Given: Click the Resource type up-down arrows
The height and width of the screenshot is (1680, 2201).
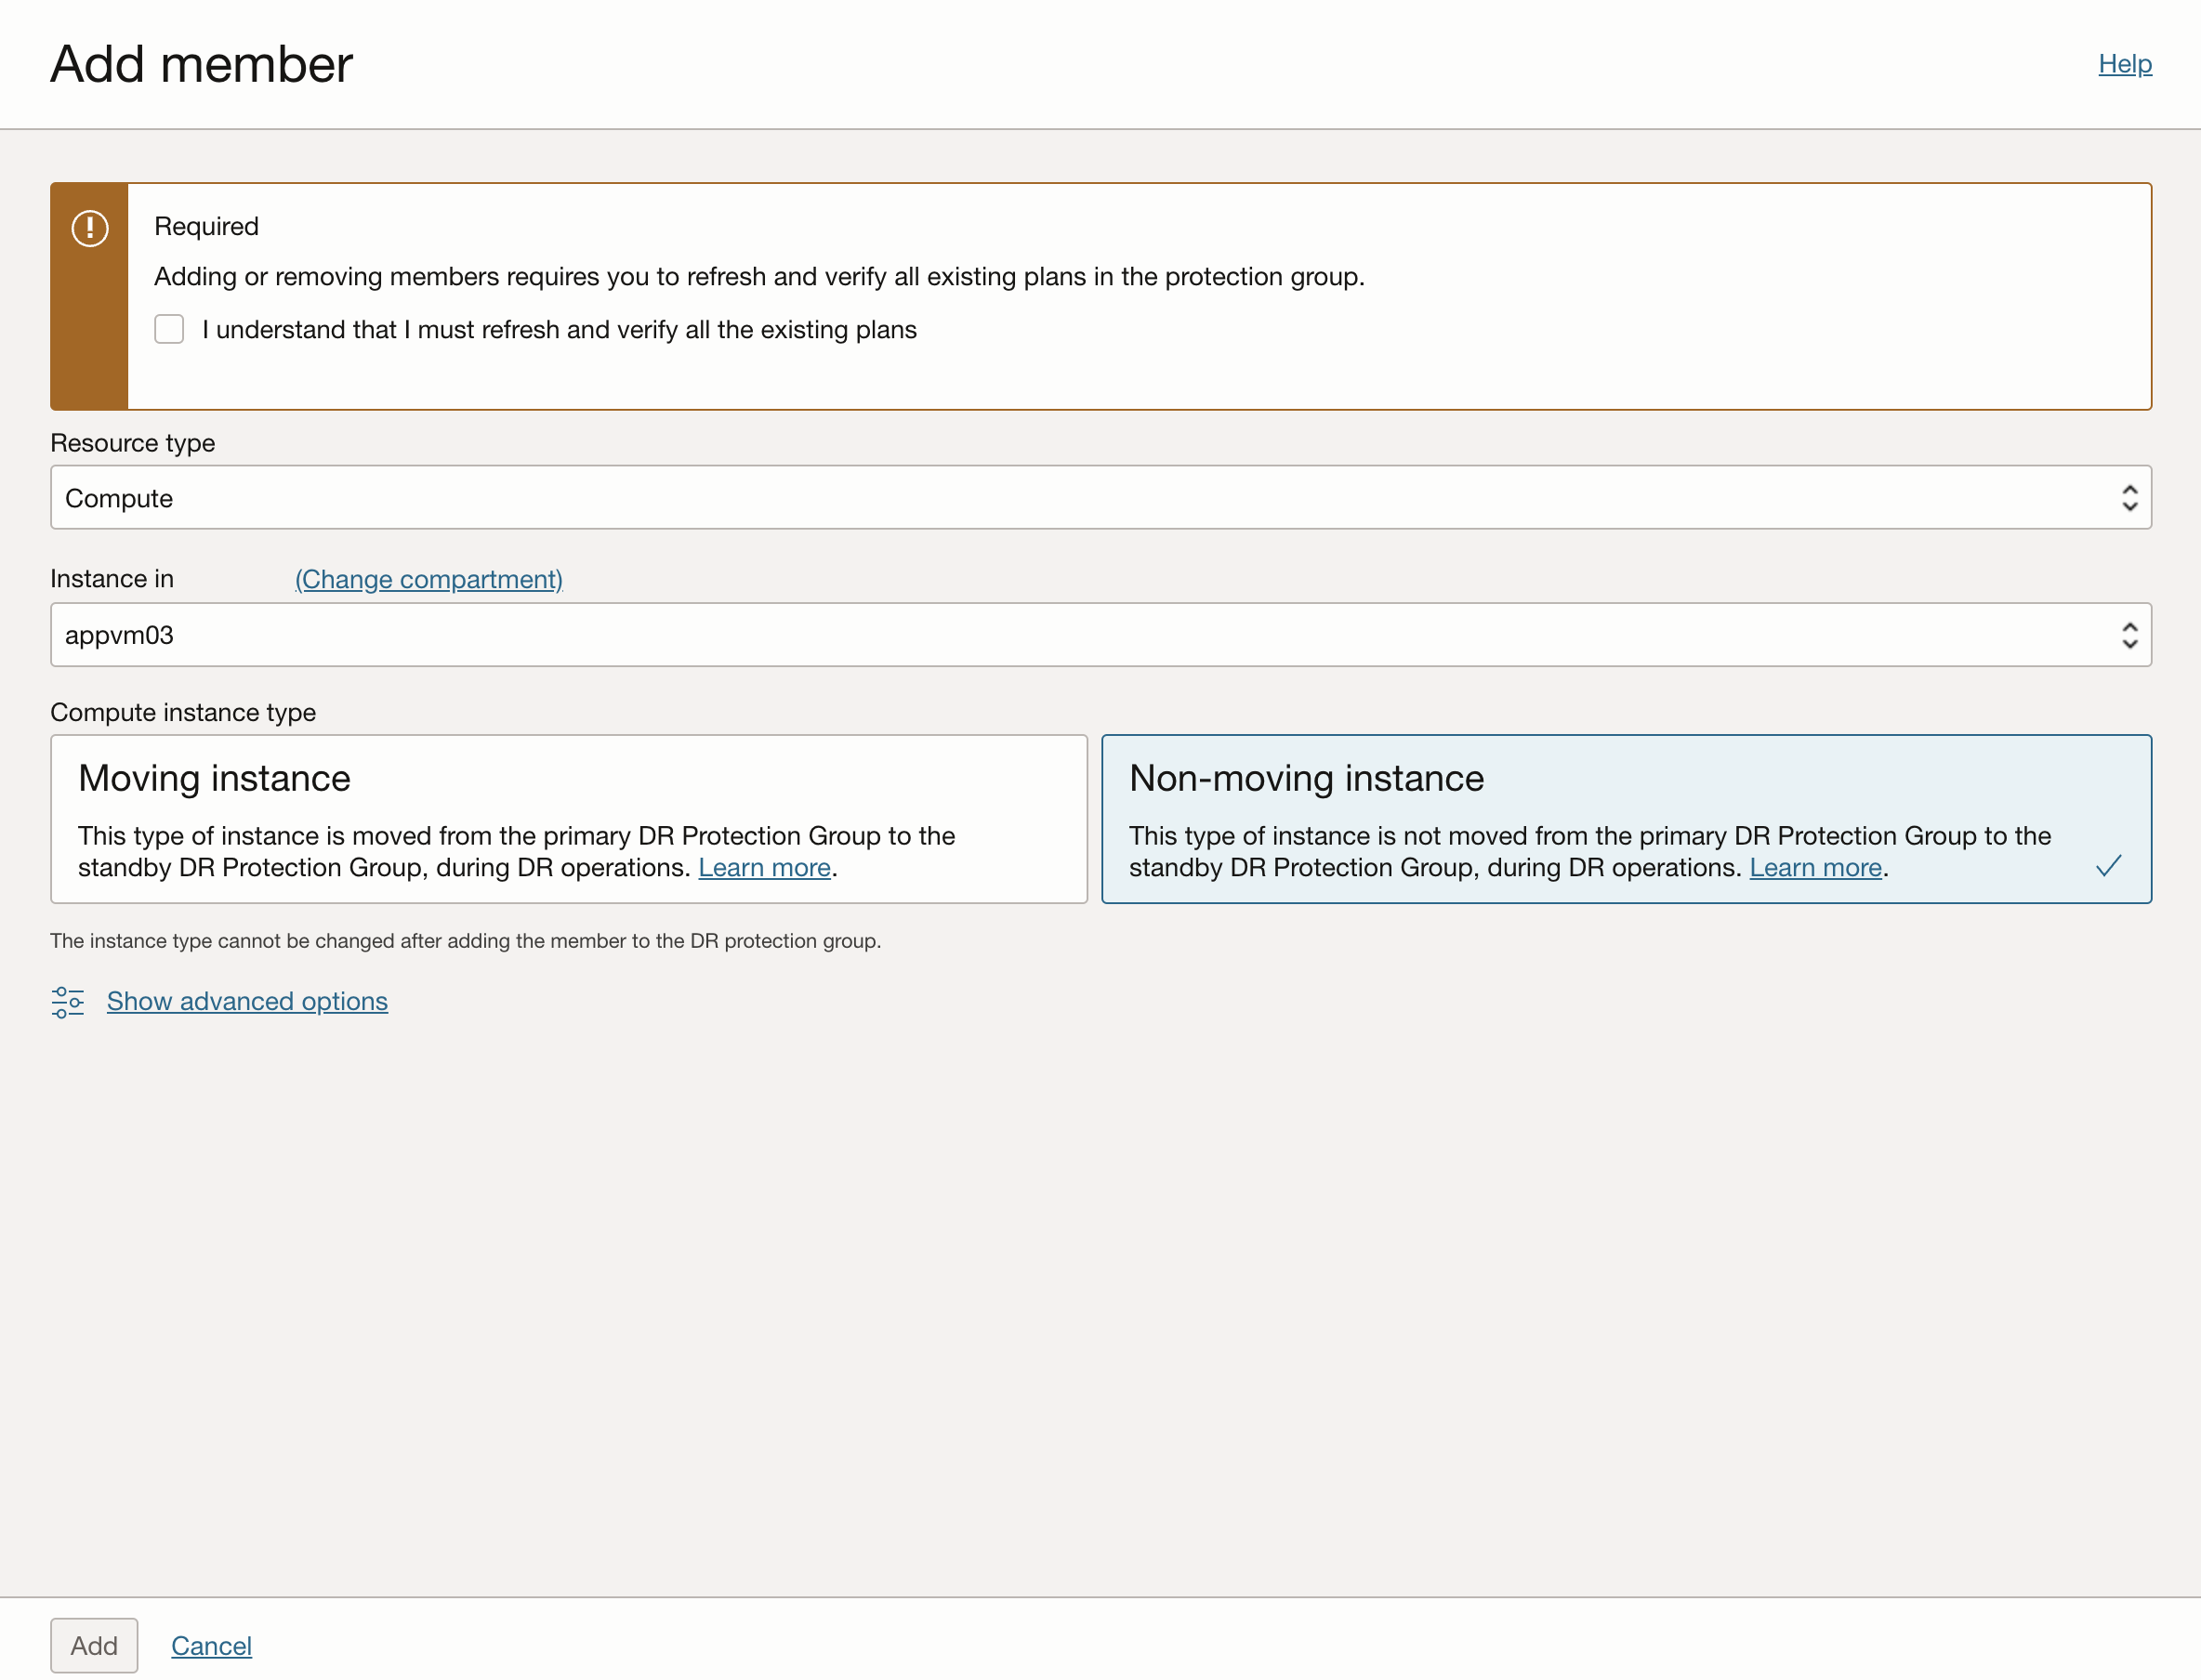Looking at the screenshot, I should click(x=2129, y=498).
